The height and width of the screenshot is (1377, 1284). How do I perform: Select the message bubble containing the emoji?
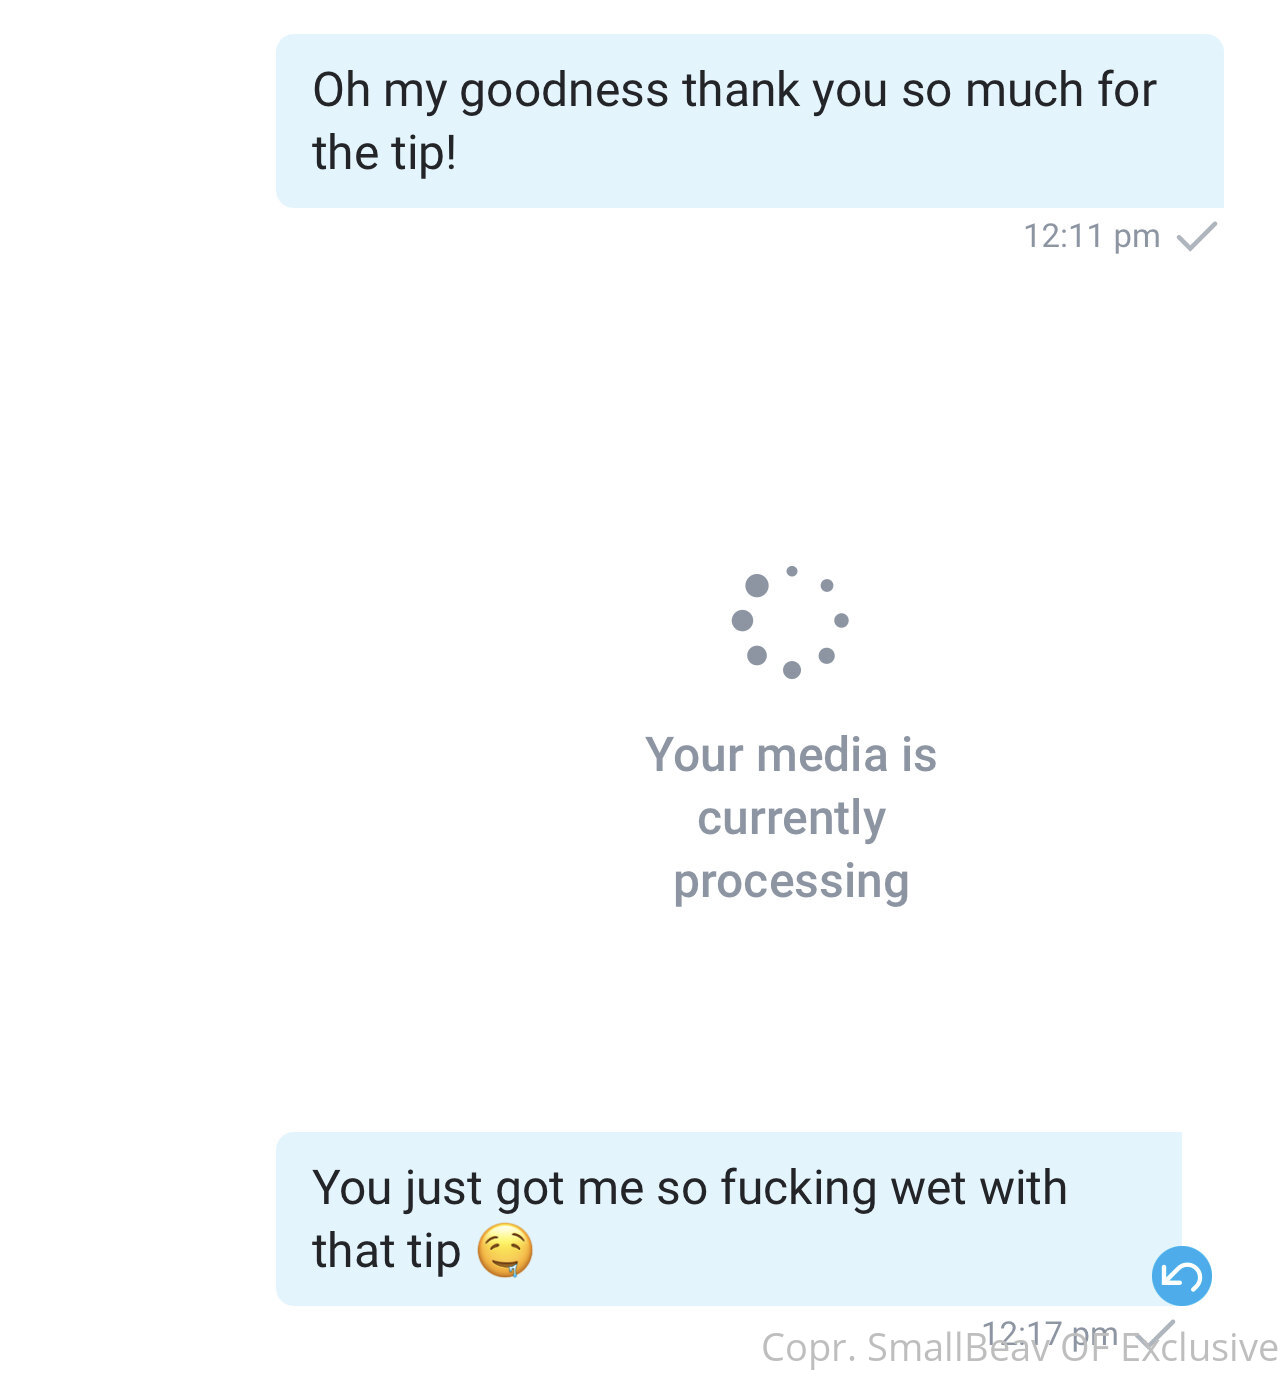728,1218
